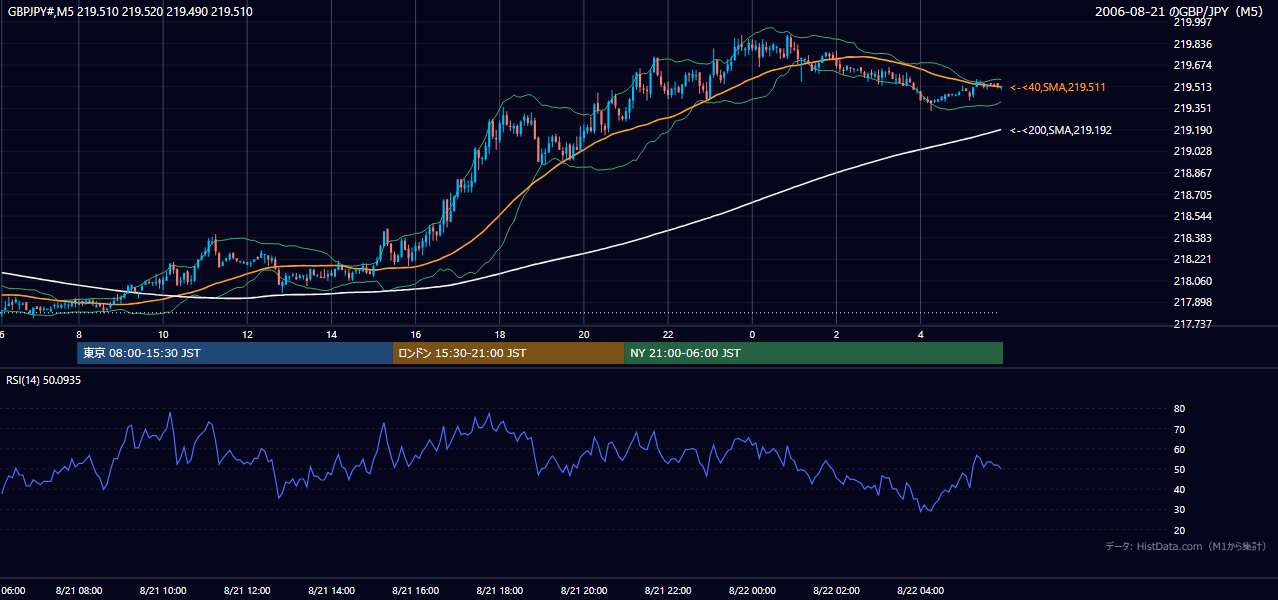Click price axis label 218.867
1278x600 pixels.
(1192, 173)
